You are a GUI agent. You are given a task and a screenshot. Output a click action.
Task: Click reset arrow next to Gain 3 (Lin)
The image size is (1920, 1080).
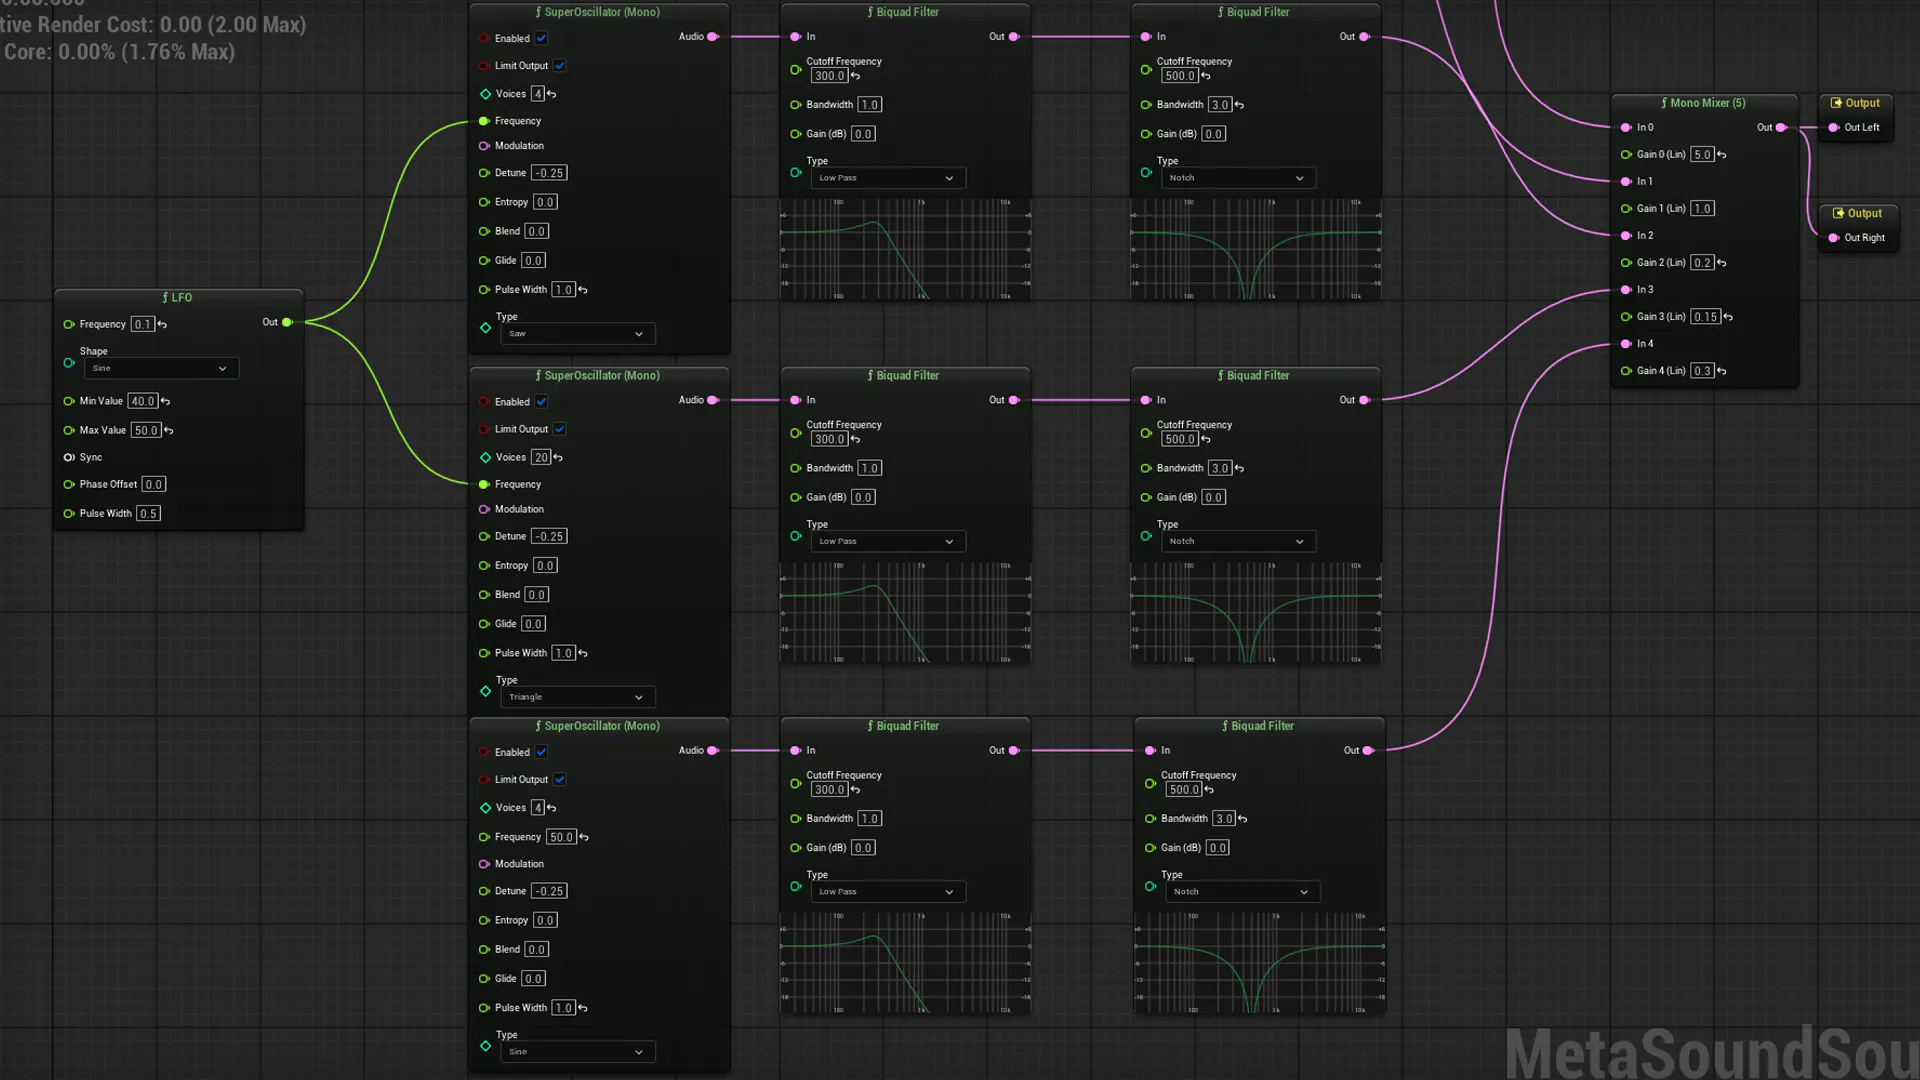pyautogui.click(x=1728, y=317)
